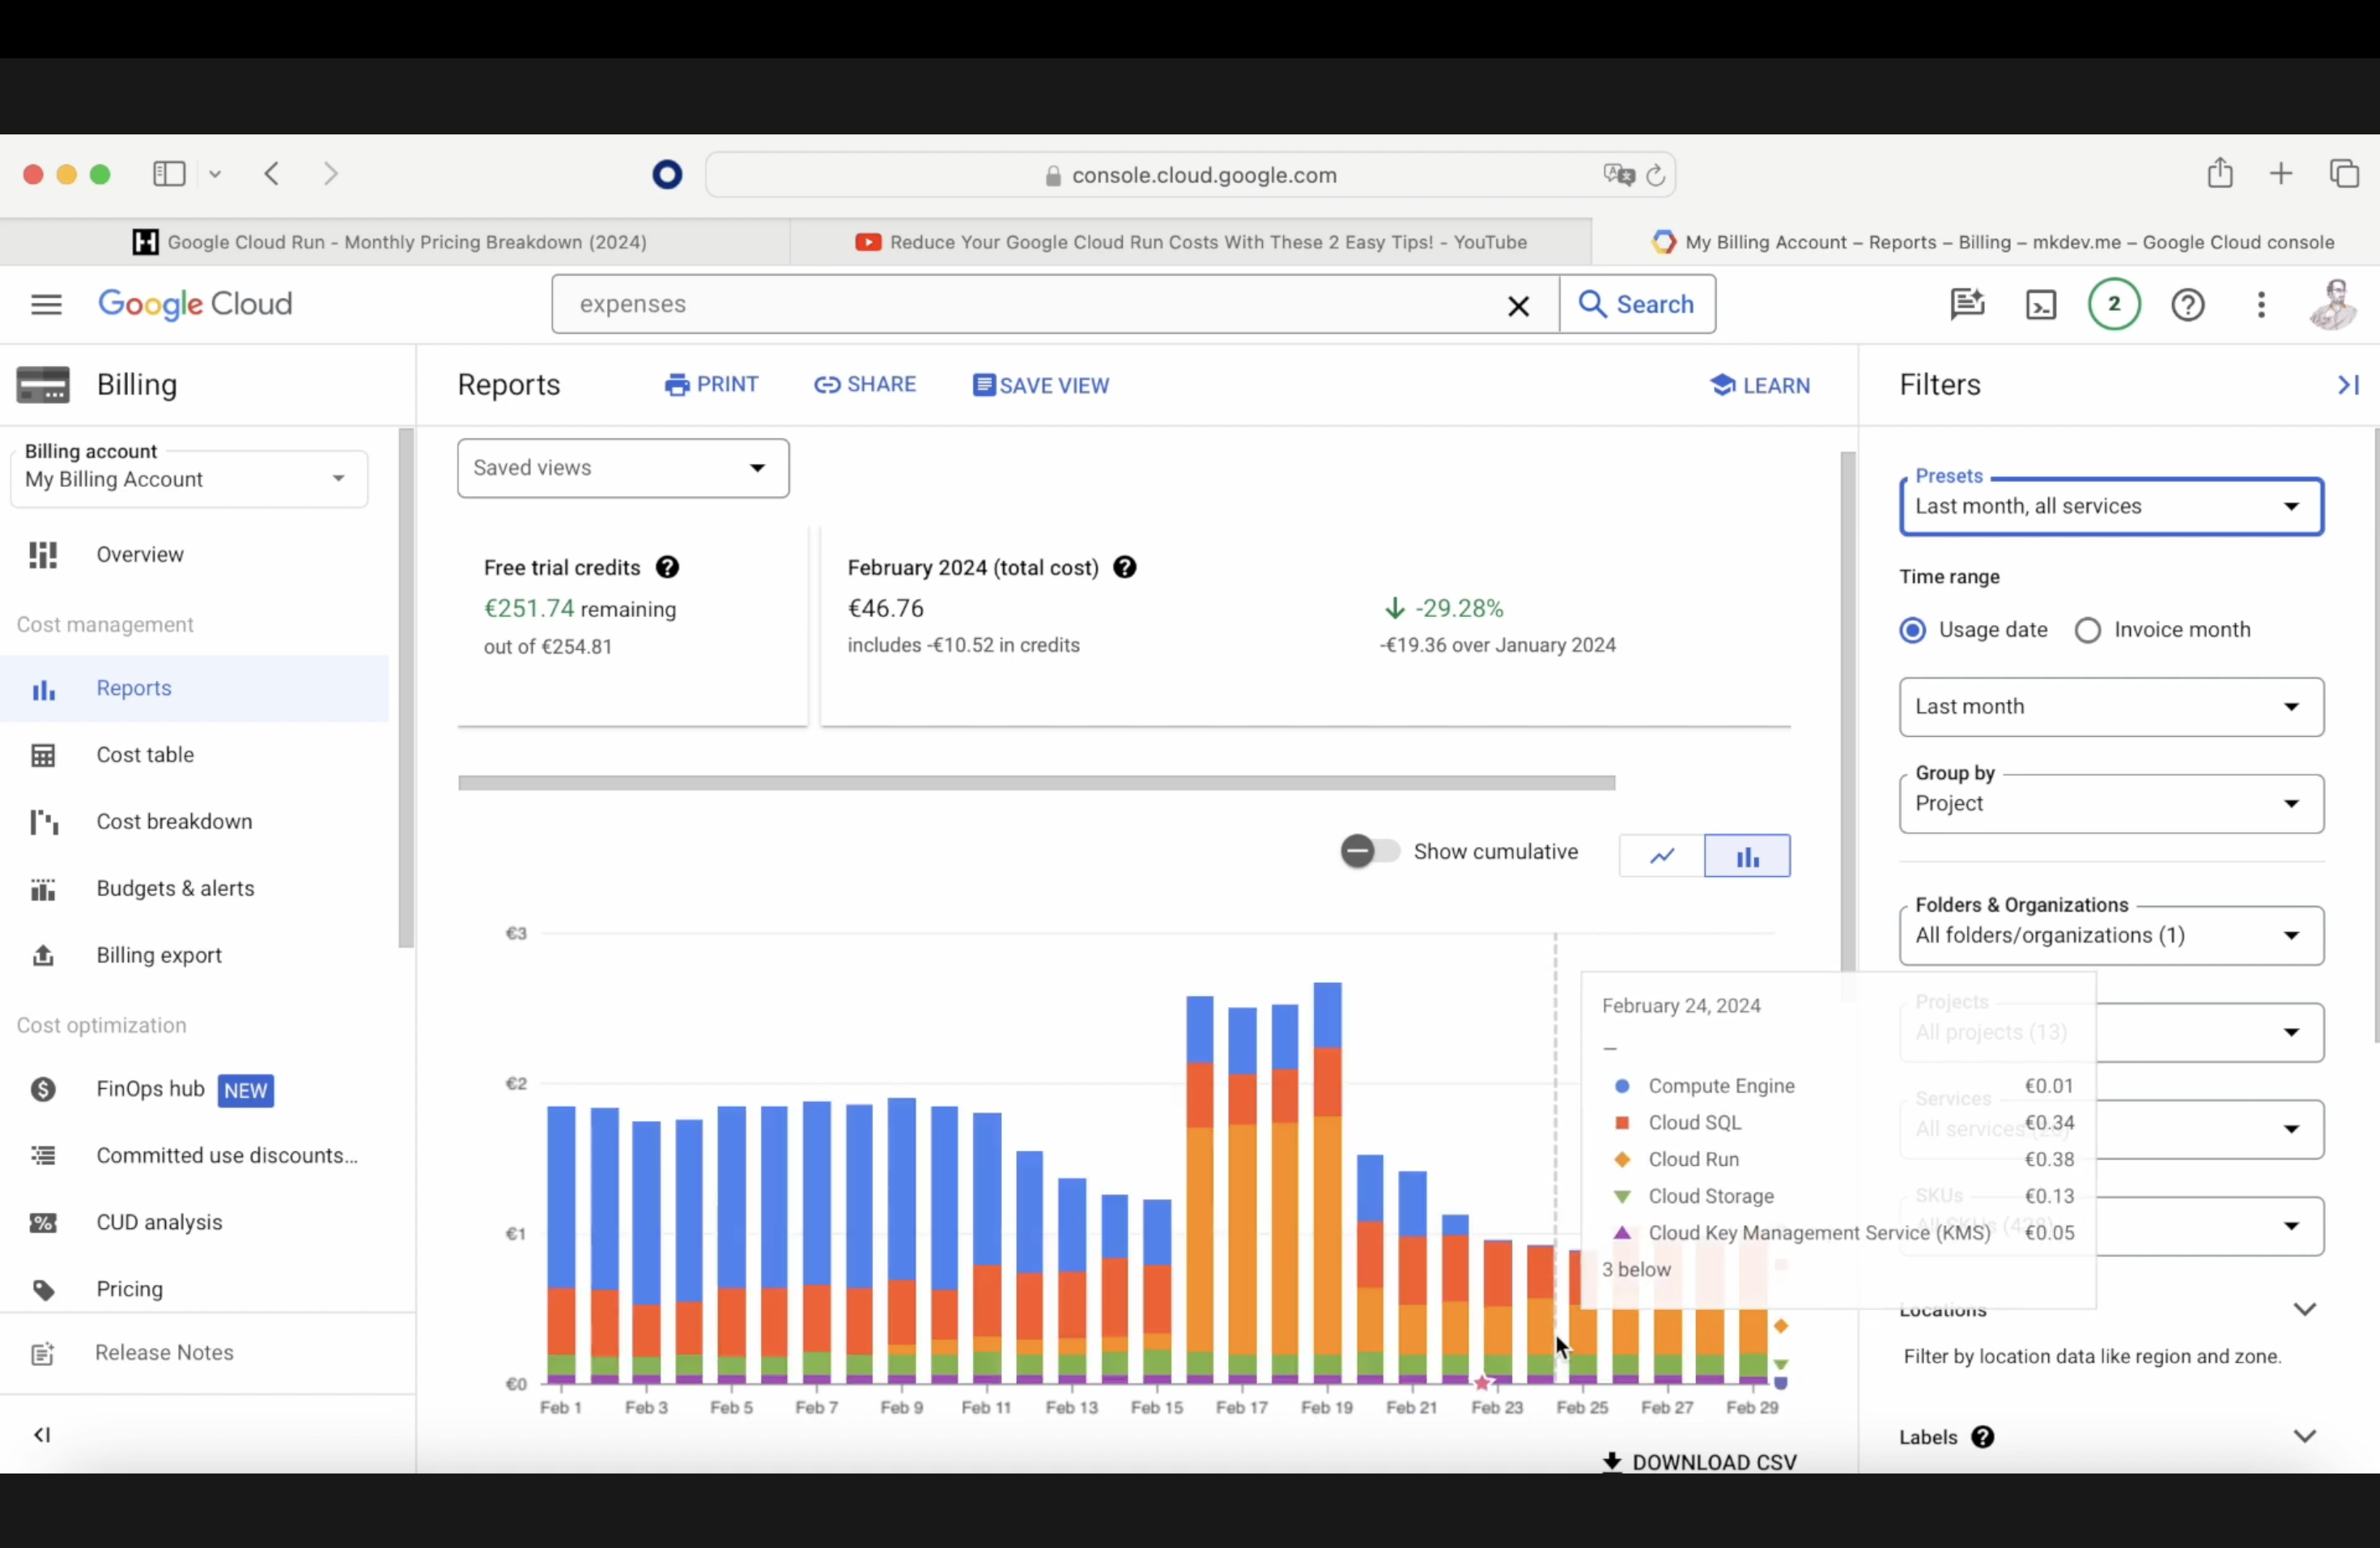The height and width of the screenshot is (1548, 2380).
Task: Switch to YouTube Reduce Cloud Run Costs tab
Action: click(1190, 242)
